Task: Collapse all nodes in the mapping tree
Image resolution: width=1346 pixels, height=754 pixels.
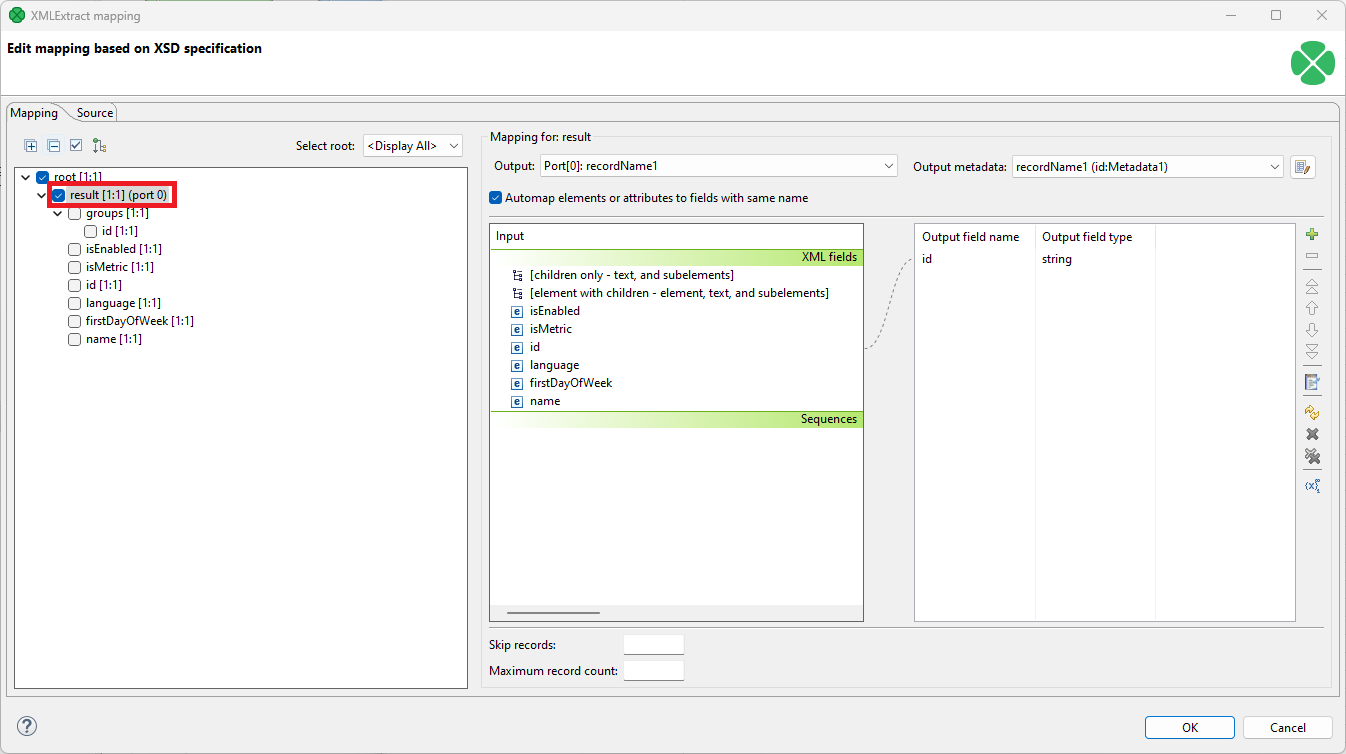Action: click(x=53, y=145)
